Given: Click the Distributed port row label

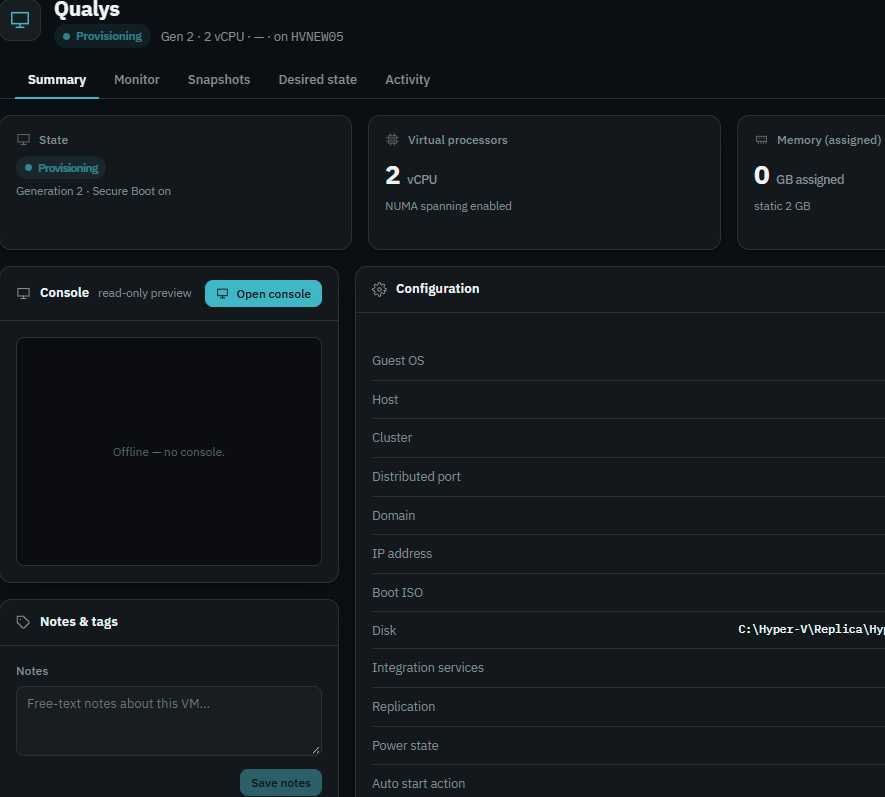Looking at the screenshot, I should tap(417, 476).
